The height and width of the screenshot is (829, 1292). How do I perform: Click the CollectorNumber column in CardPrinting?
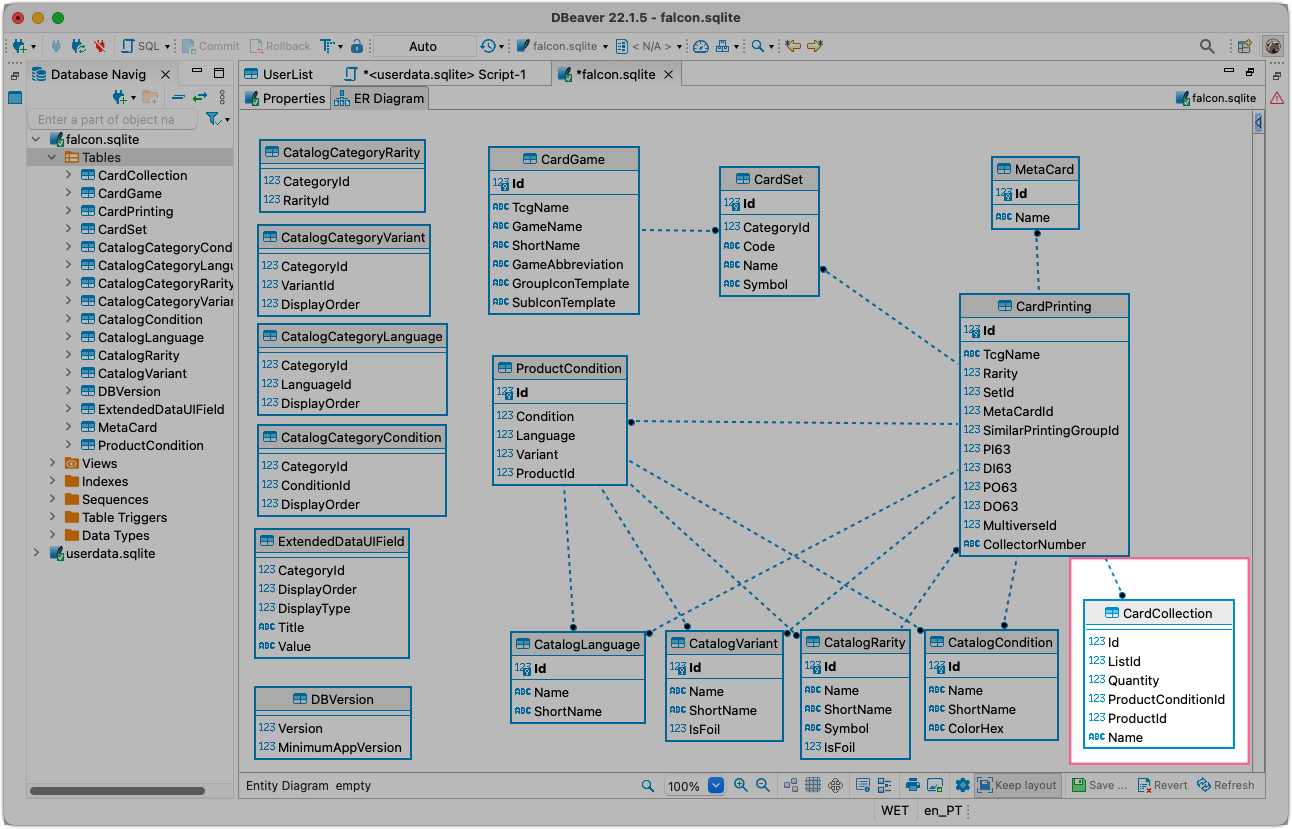point(1034,545)
